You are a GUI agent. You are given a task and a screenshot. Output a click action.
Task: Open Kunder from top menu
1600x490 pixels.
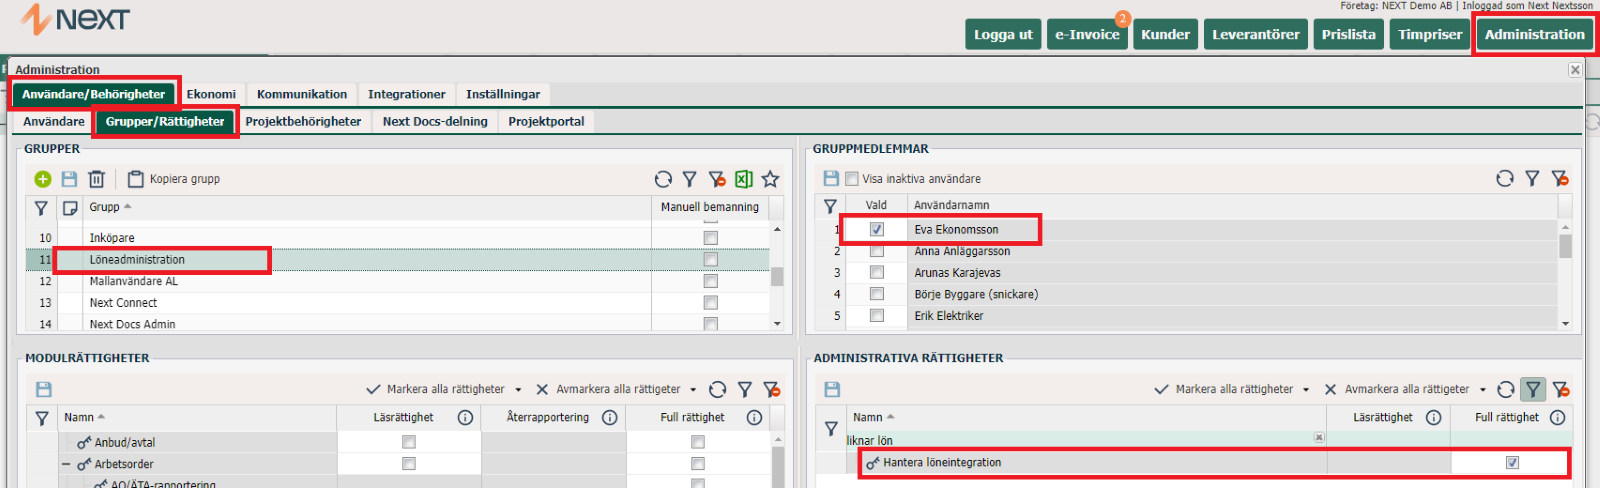[1166, 34]
